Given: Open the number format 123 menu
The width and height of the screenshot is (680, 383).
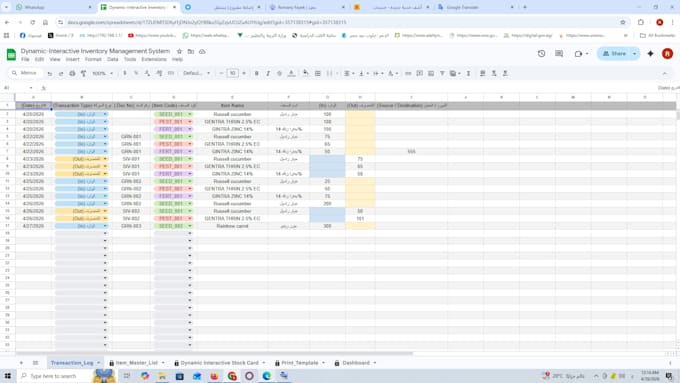Looking at the screenshot, I should click(x=171, y=73).
